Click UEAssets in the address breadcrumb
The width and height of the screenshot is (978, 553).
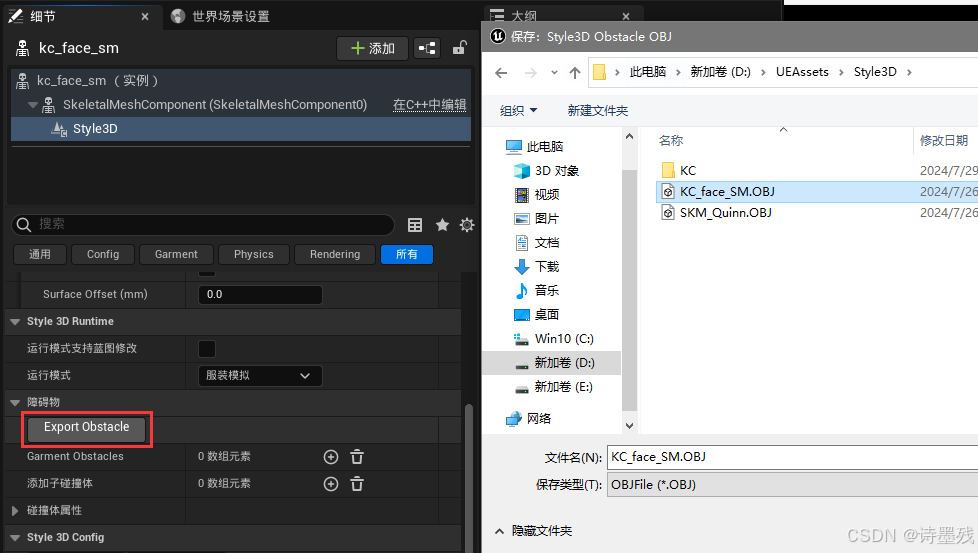click(x=802, y=72)
